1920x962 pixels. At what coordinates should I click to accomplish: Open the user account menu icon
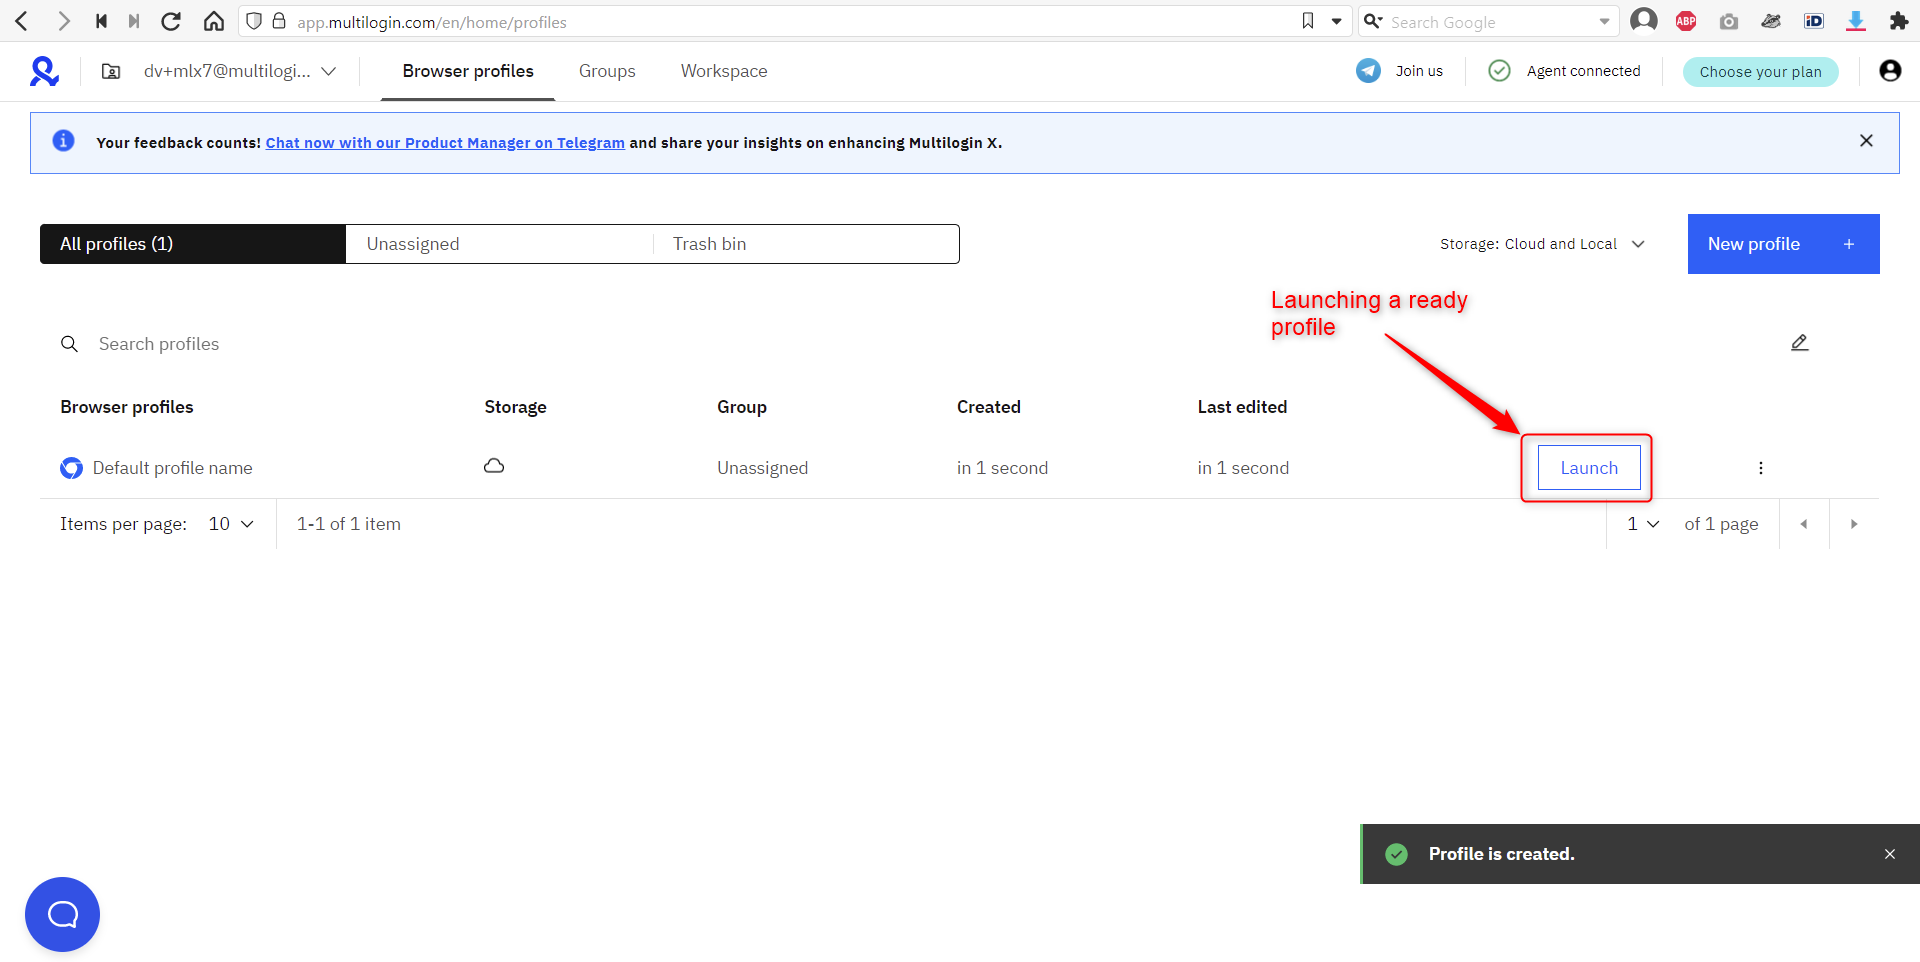click(1890, 70)
